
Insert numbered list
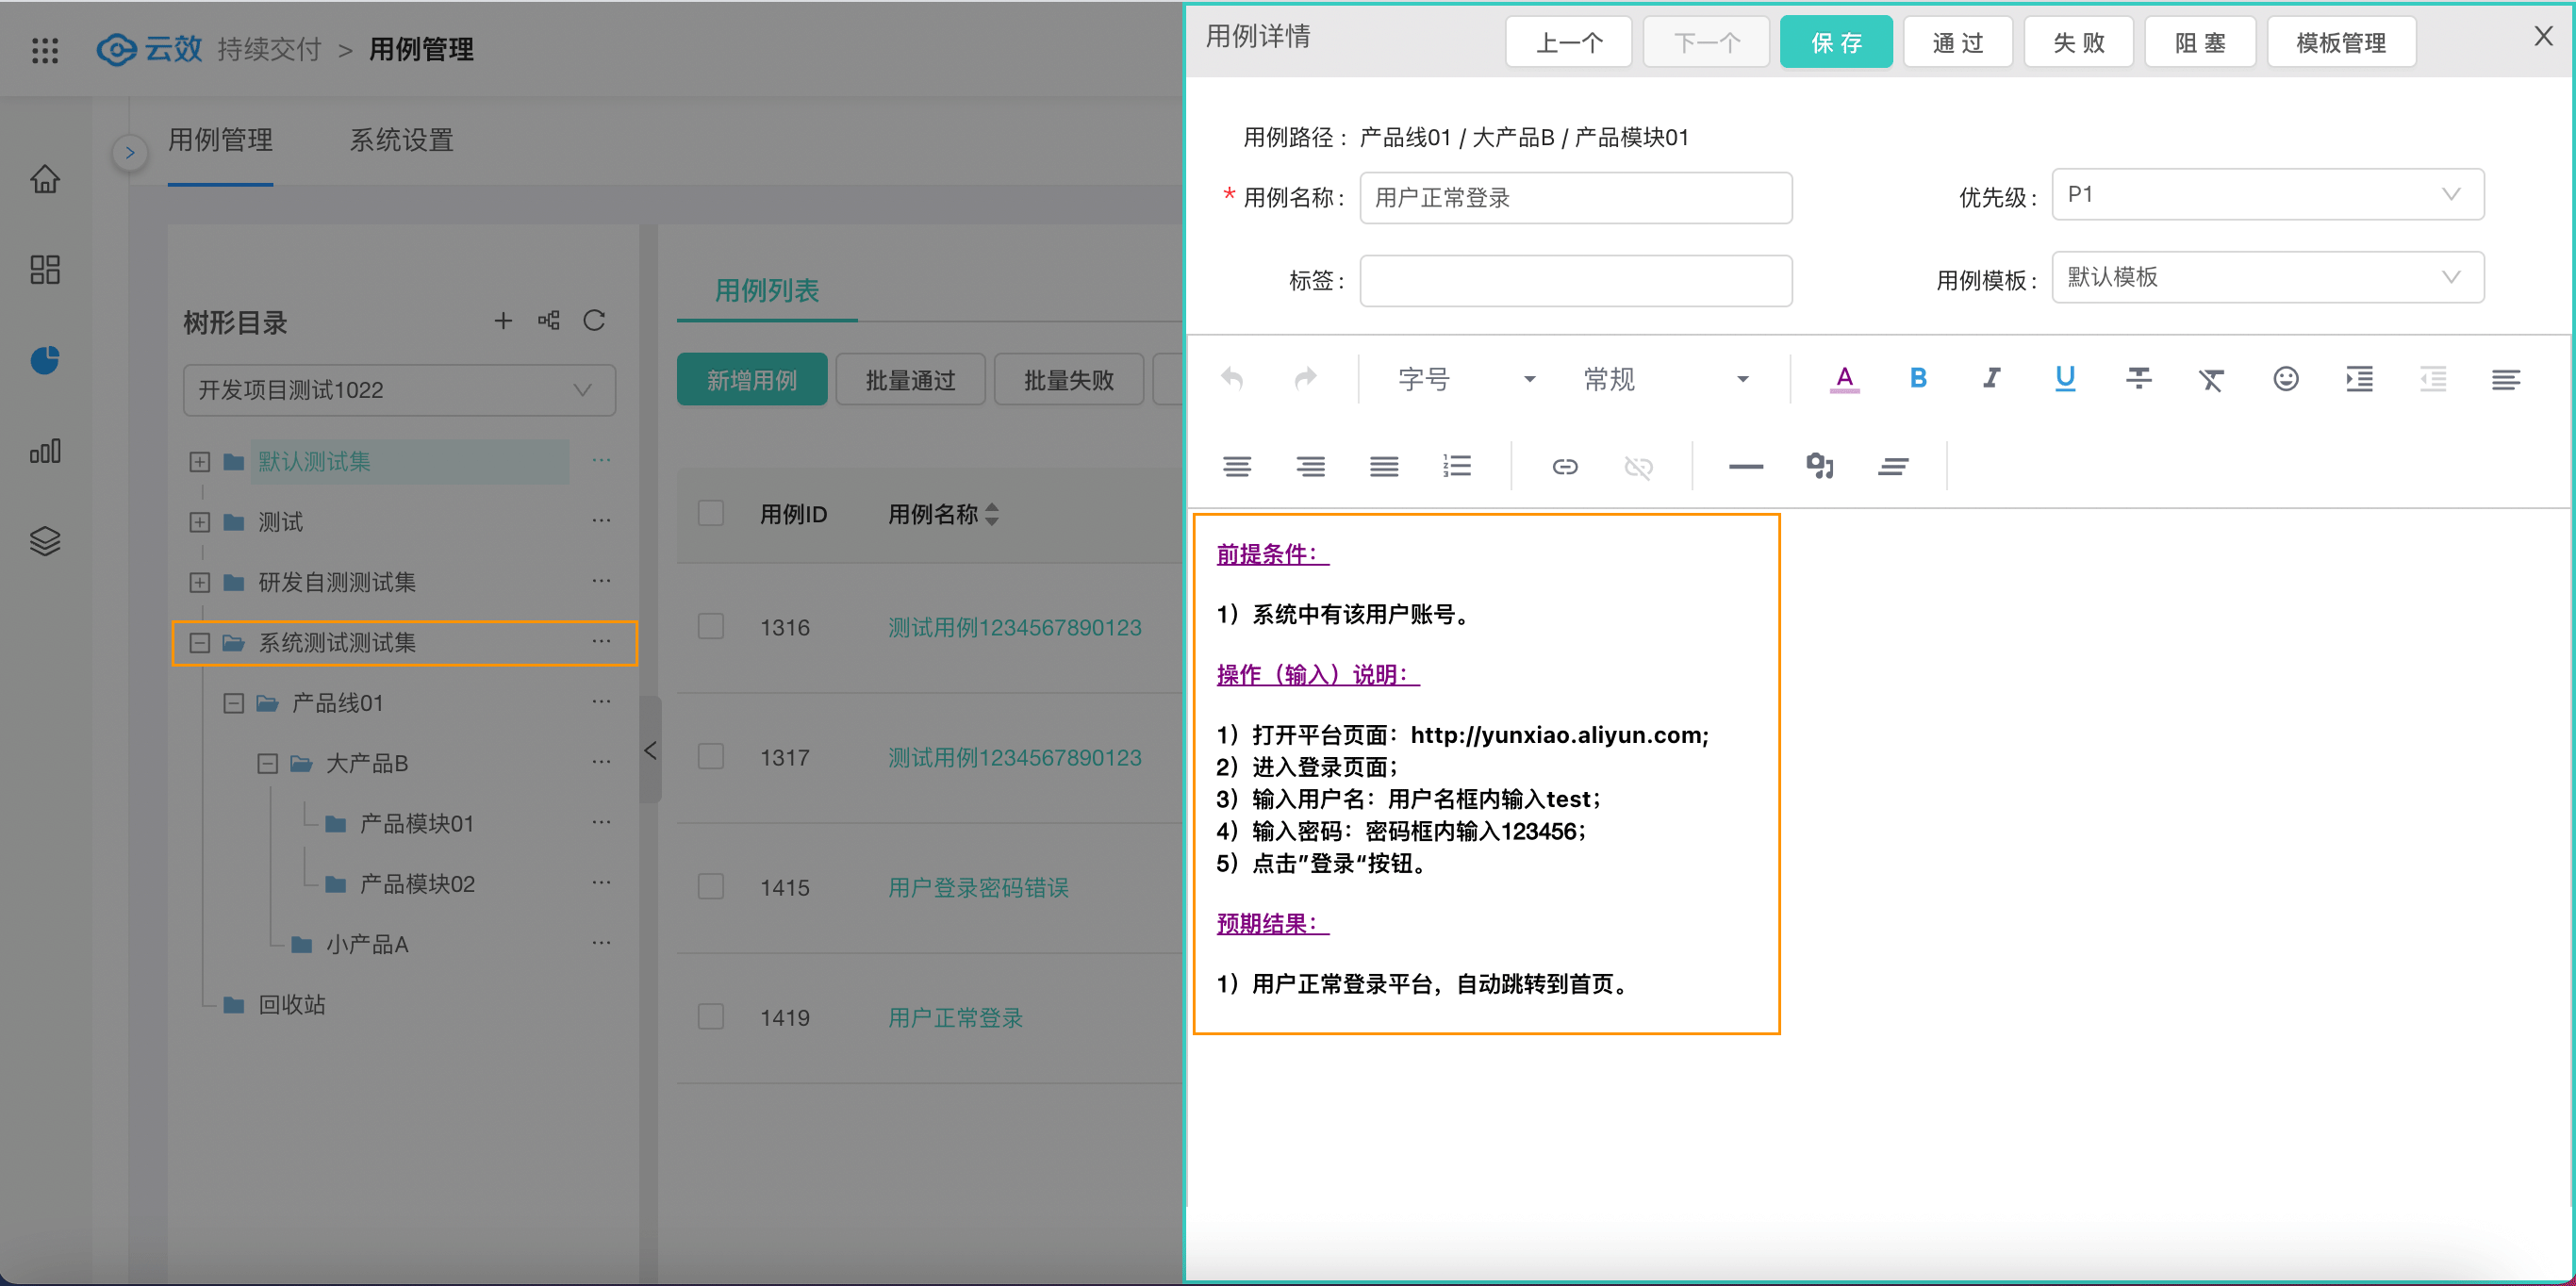(1457, 467)
